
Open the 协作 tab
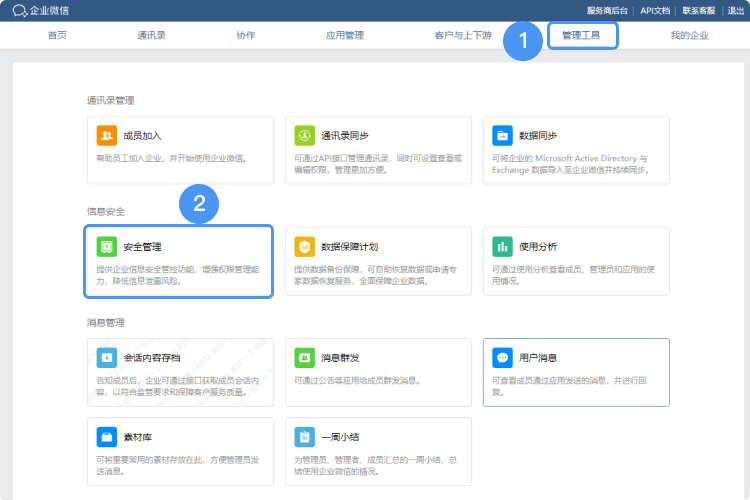(246, 35)
